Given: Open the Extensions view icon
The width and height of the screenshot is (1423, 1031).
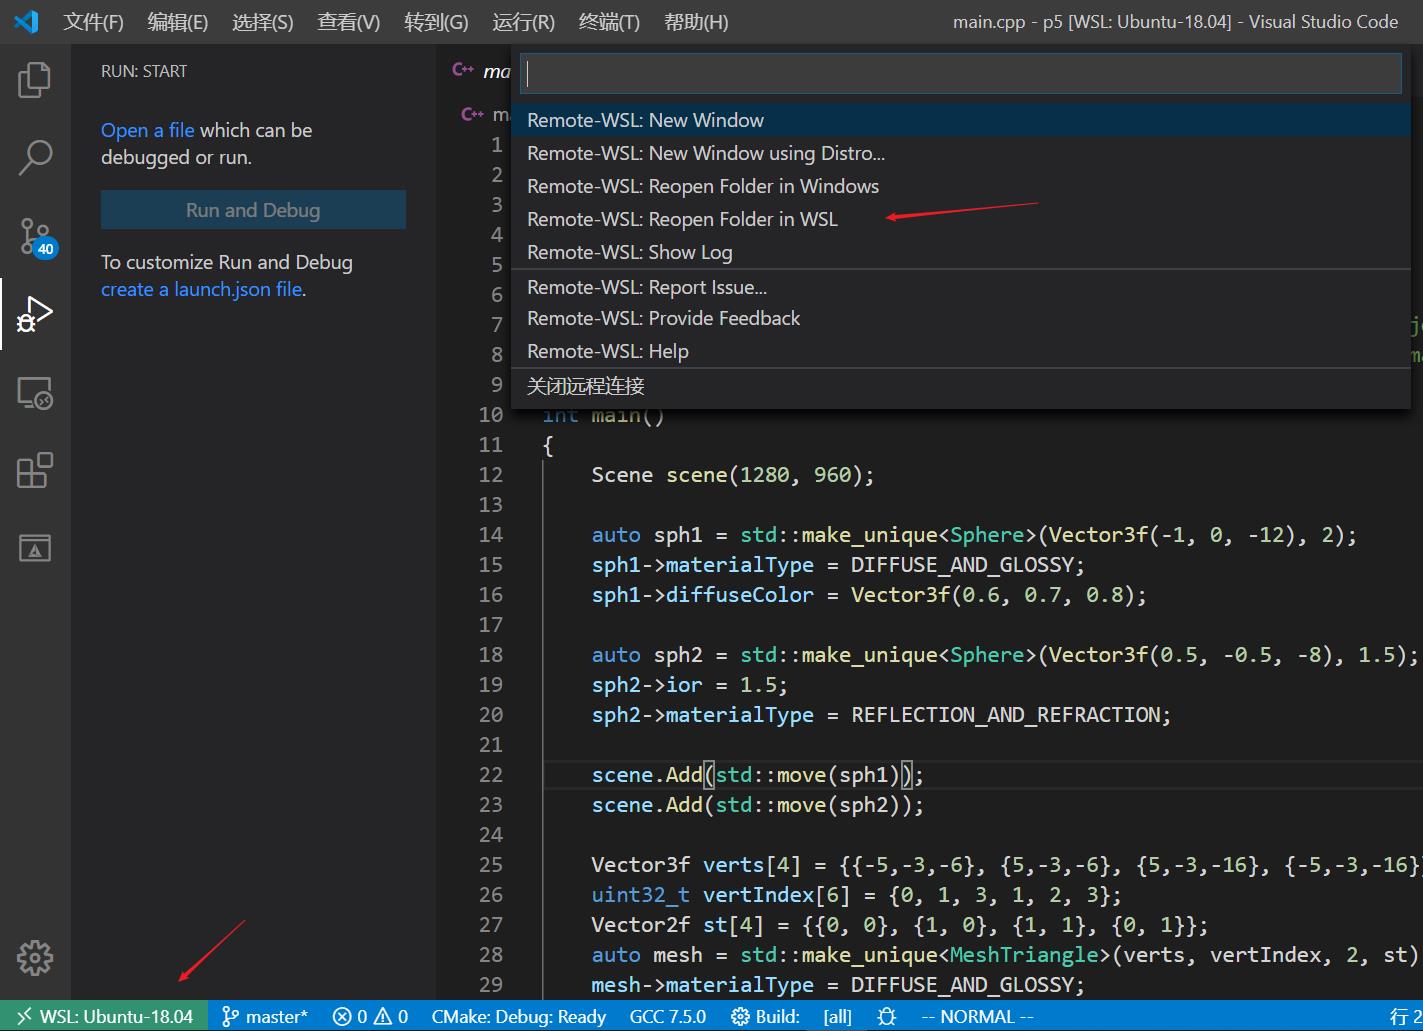Looking at the screenshot, I should [x=35, y=470].
